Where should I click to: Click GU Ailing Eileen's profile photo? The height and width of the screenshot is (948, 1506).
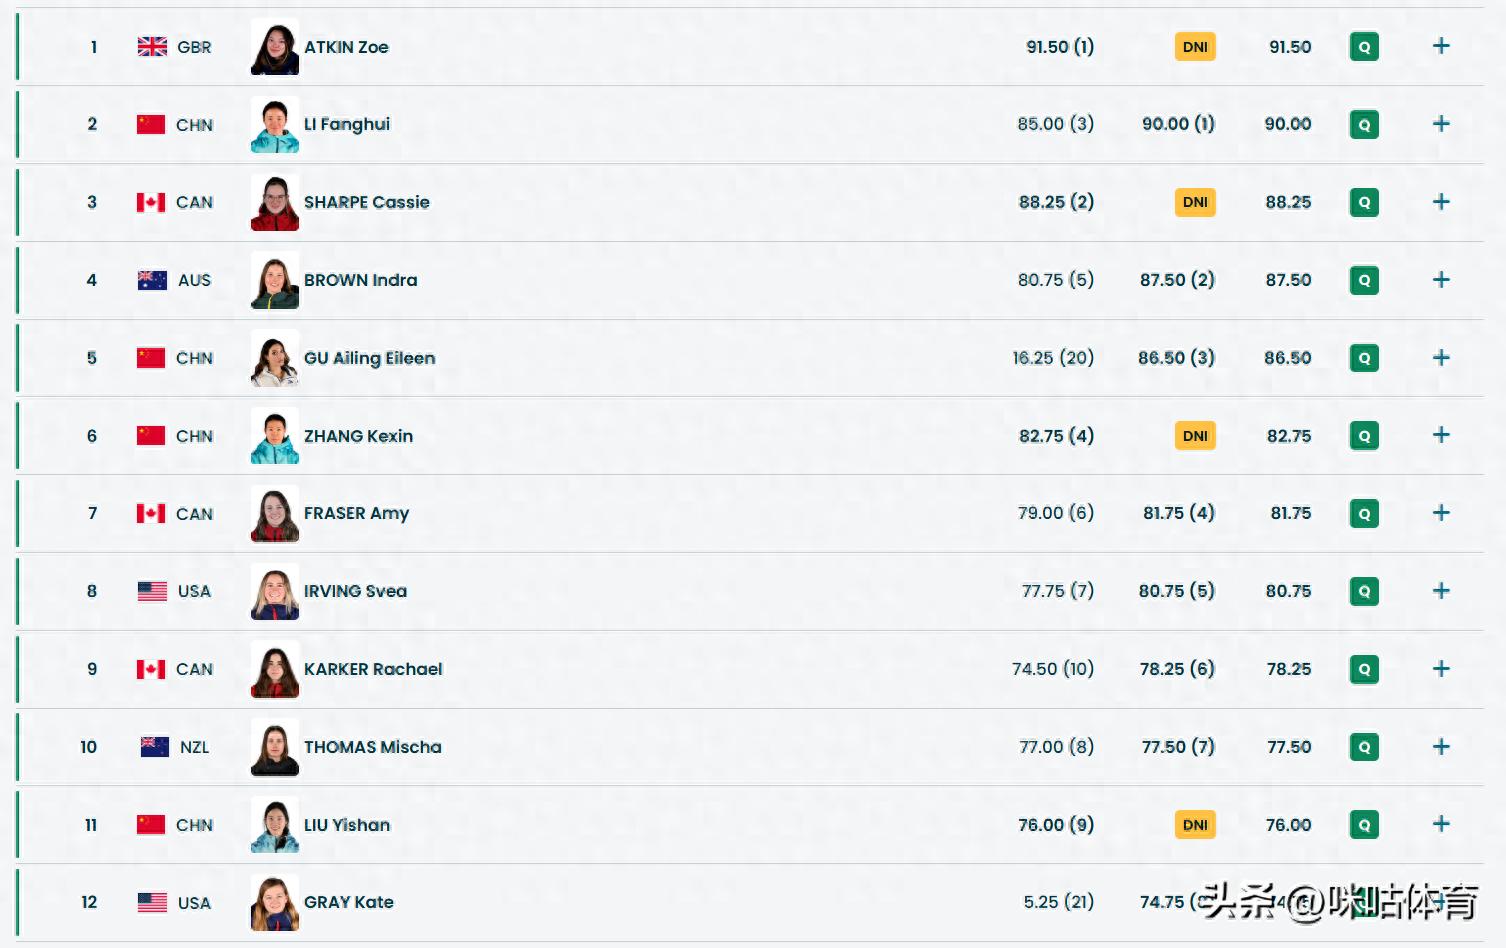275,359
